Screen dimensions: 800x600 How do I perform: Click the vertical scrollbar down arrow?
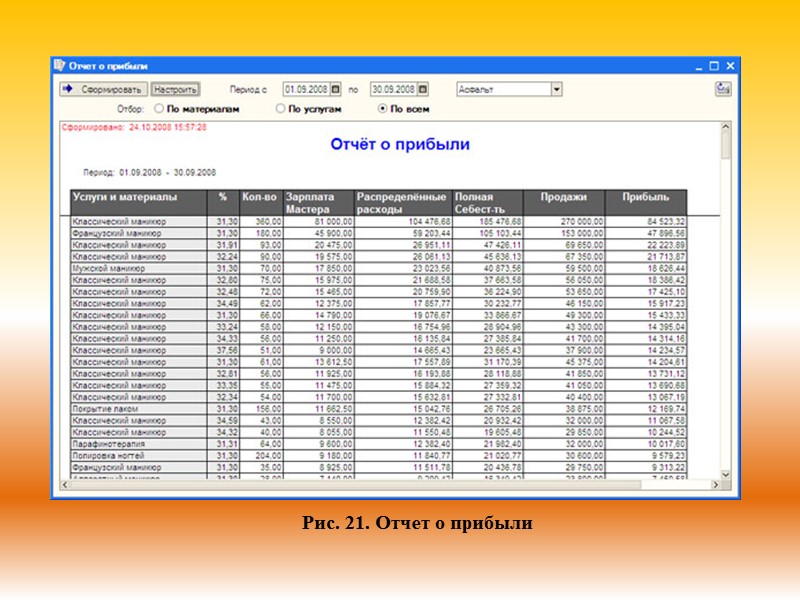726,474
